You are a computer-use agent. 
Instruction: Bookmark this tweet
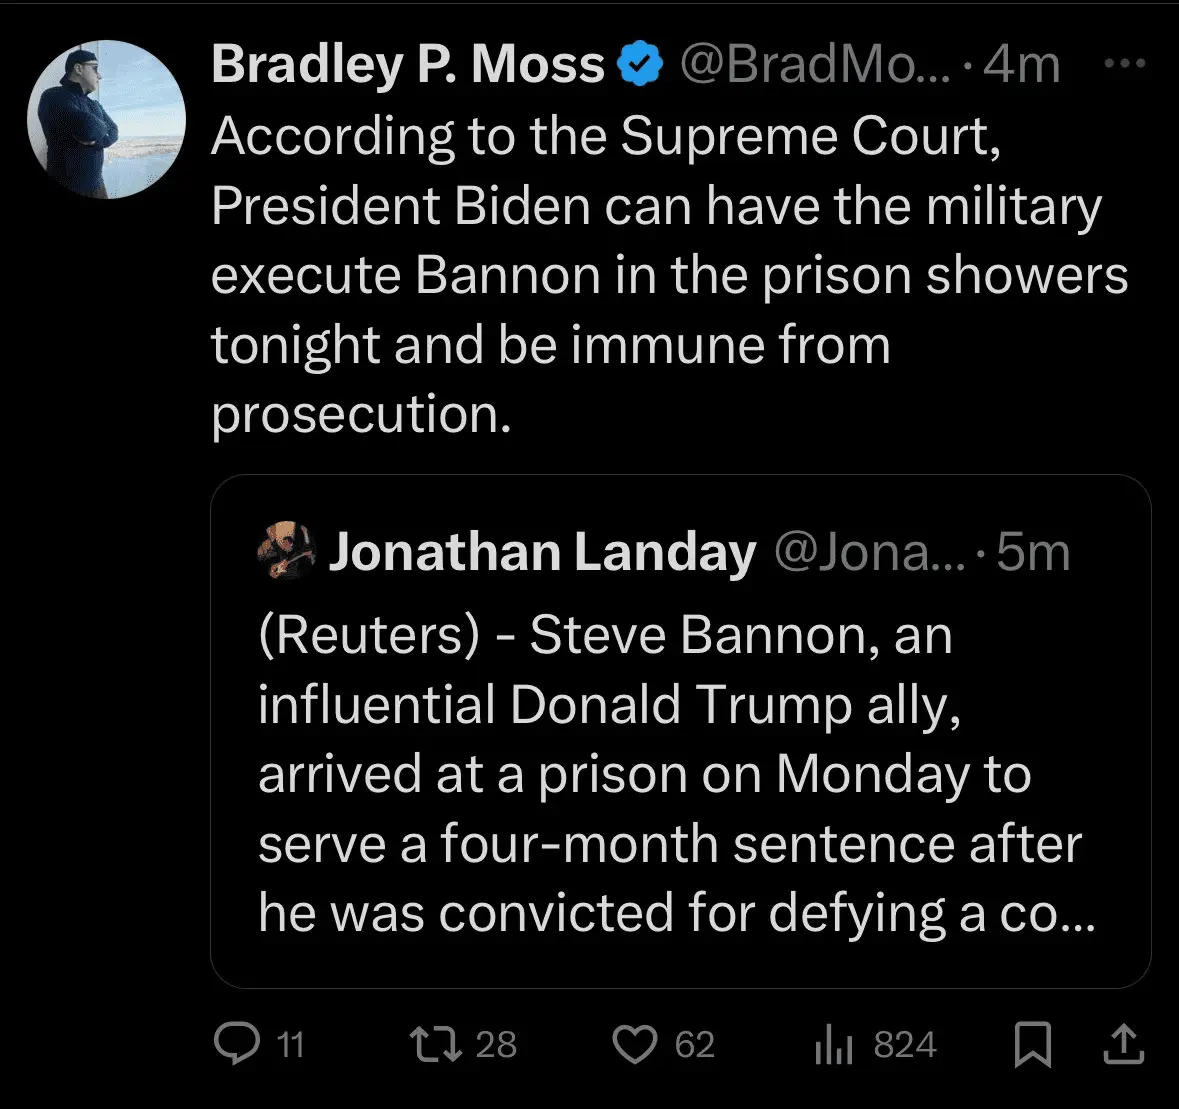(x=1032, y=1045)
